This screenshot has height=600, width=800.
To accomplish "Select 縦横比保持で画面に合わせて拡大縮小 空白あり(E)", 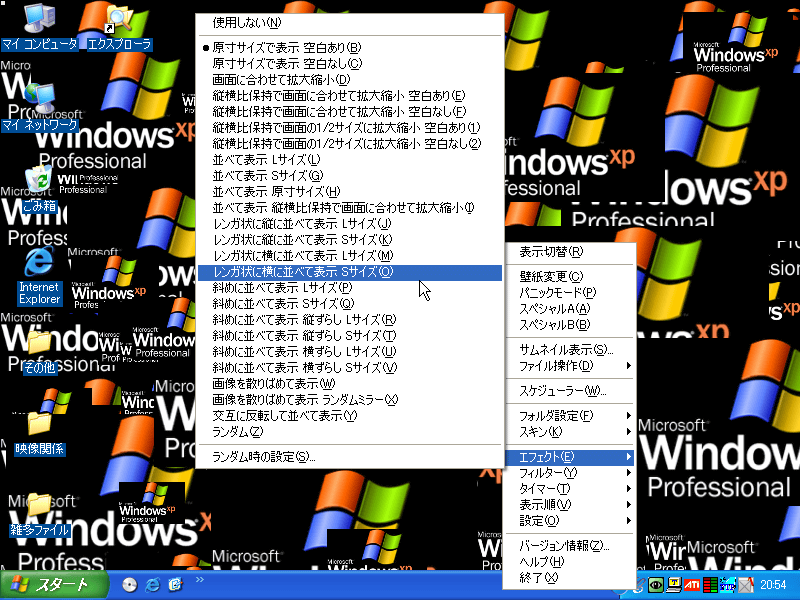I will click(x=350, y=95).
